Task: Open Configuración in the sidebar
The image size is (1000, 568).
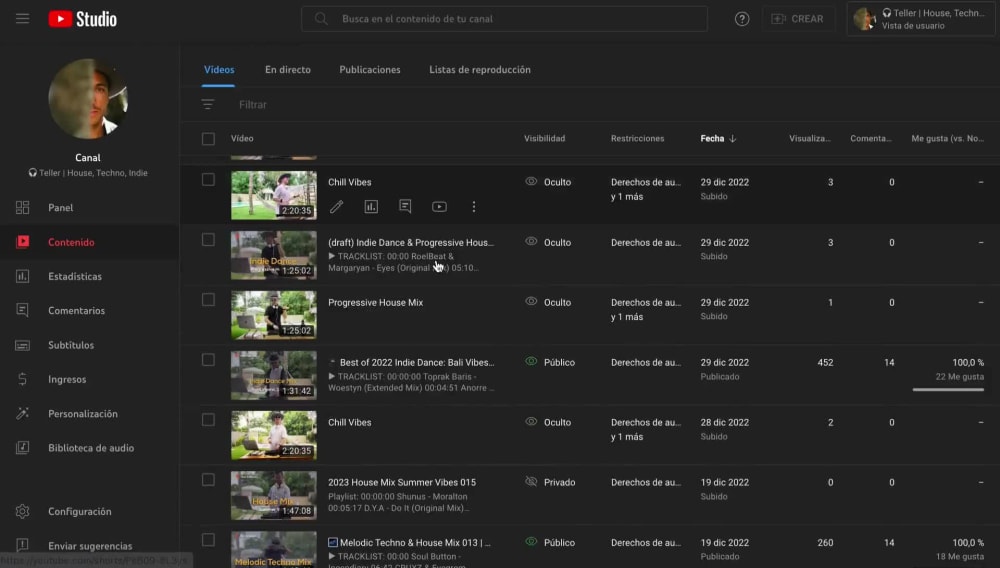Action: 89,511
